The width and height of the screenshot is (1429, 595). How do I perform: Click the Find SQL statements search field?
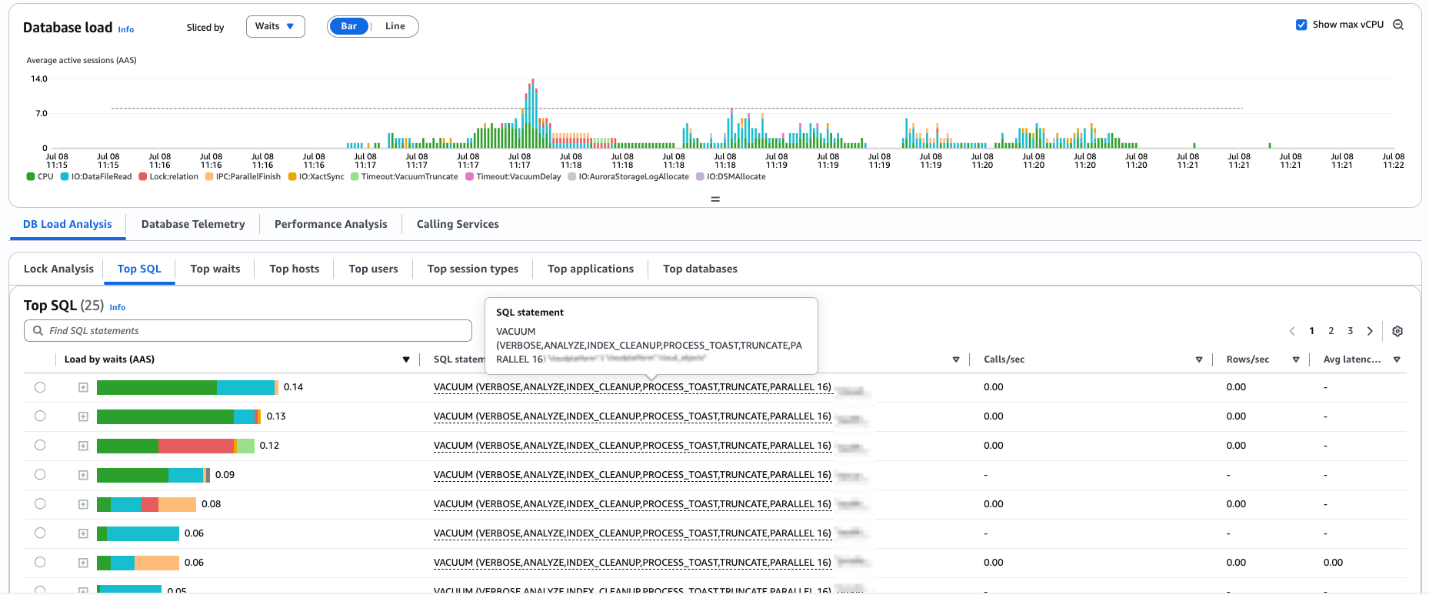click(248, 330)
